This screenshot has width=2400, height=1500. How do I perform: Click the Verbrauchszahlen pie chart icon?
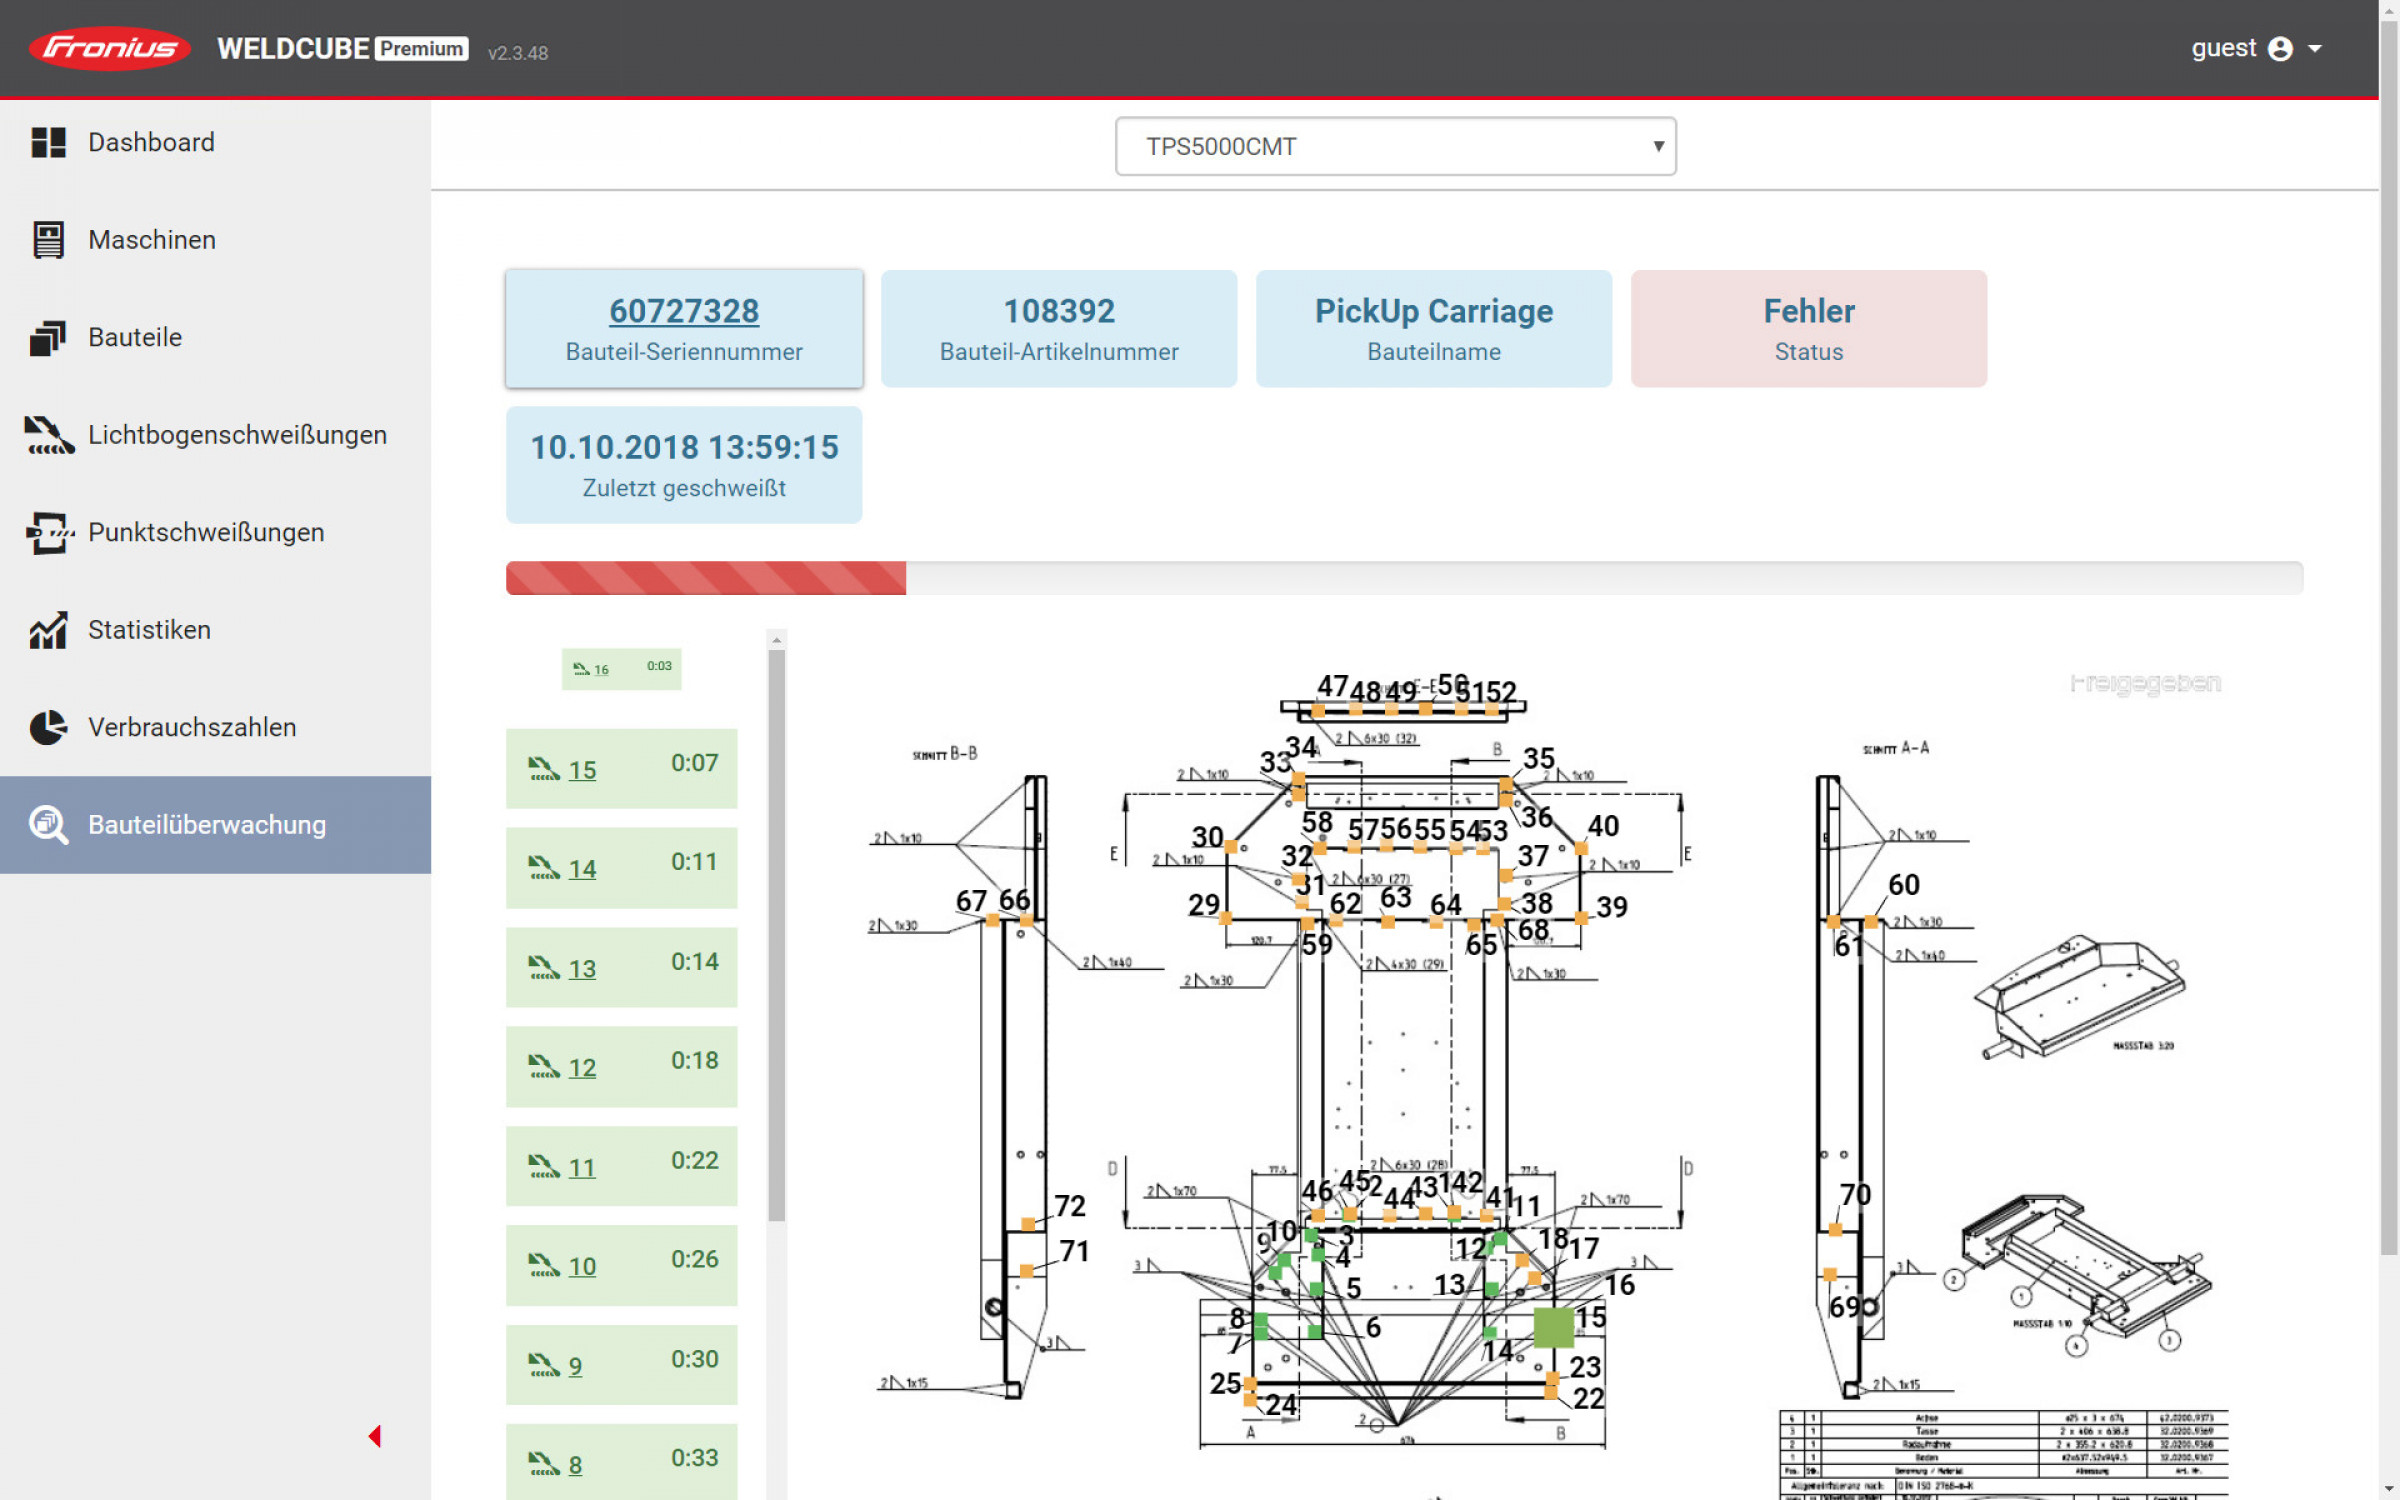click(x=48, y=727)
